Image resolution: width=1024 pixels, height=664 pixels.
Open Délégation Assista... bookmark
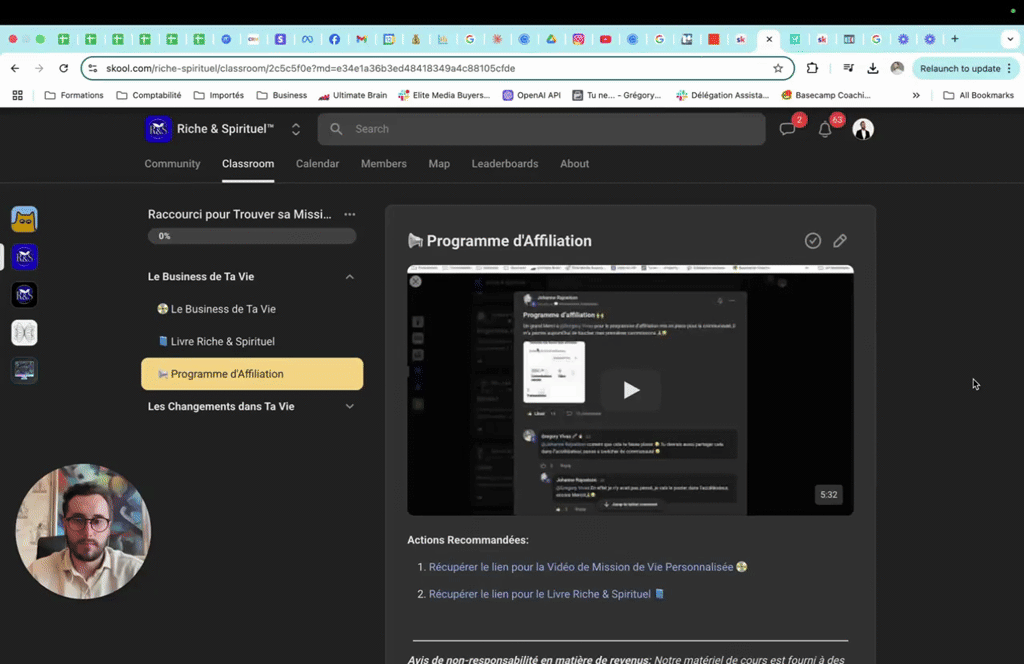[722, 95]
